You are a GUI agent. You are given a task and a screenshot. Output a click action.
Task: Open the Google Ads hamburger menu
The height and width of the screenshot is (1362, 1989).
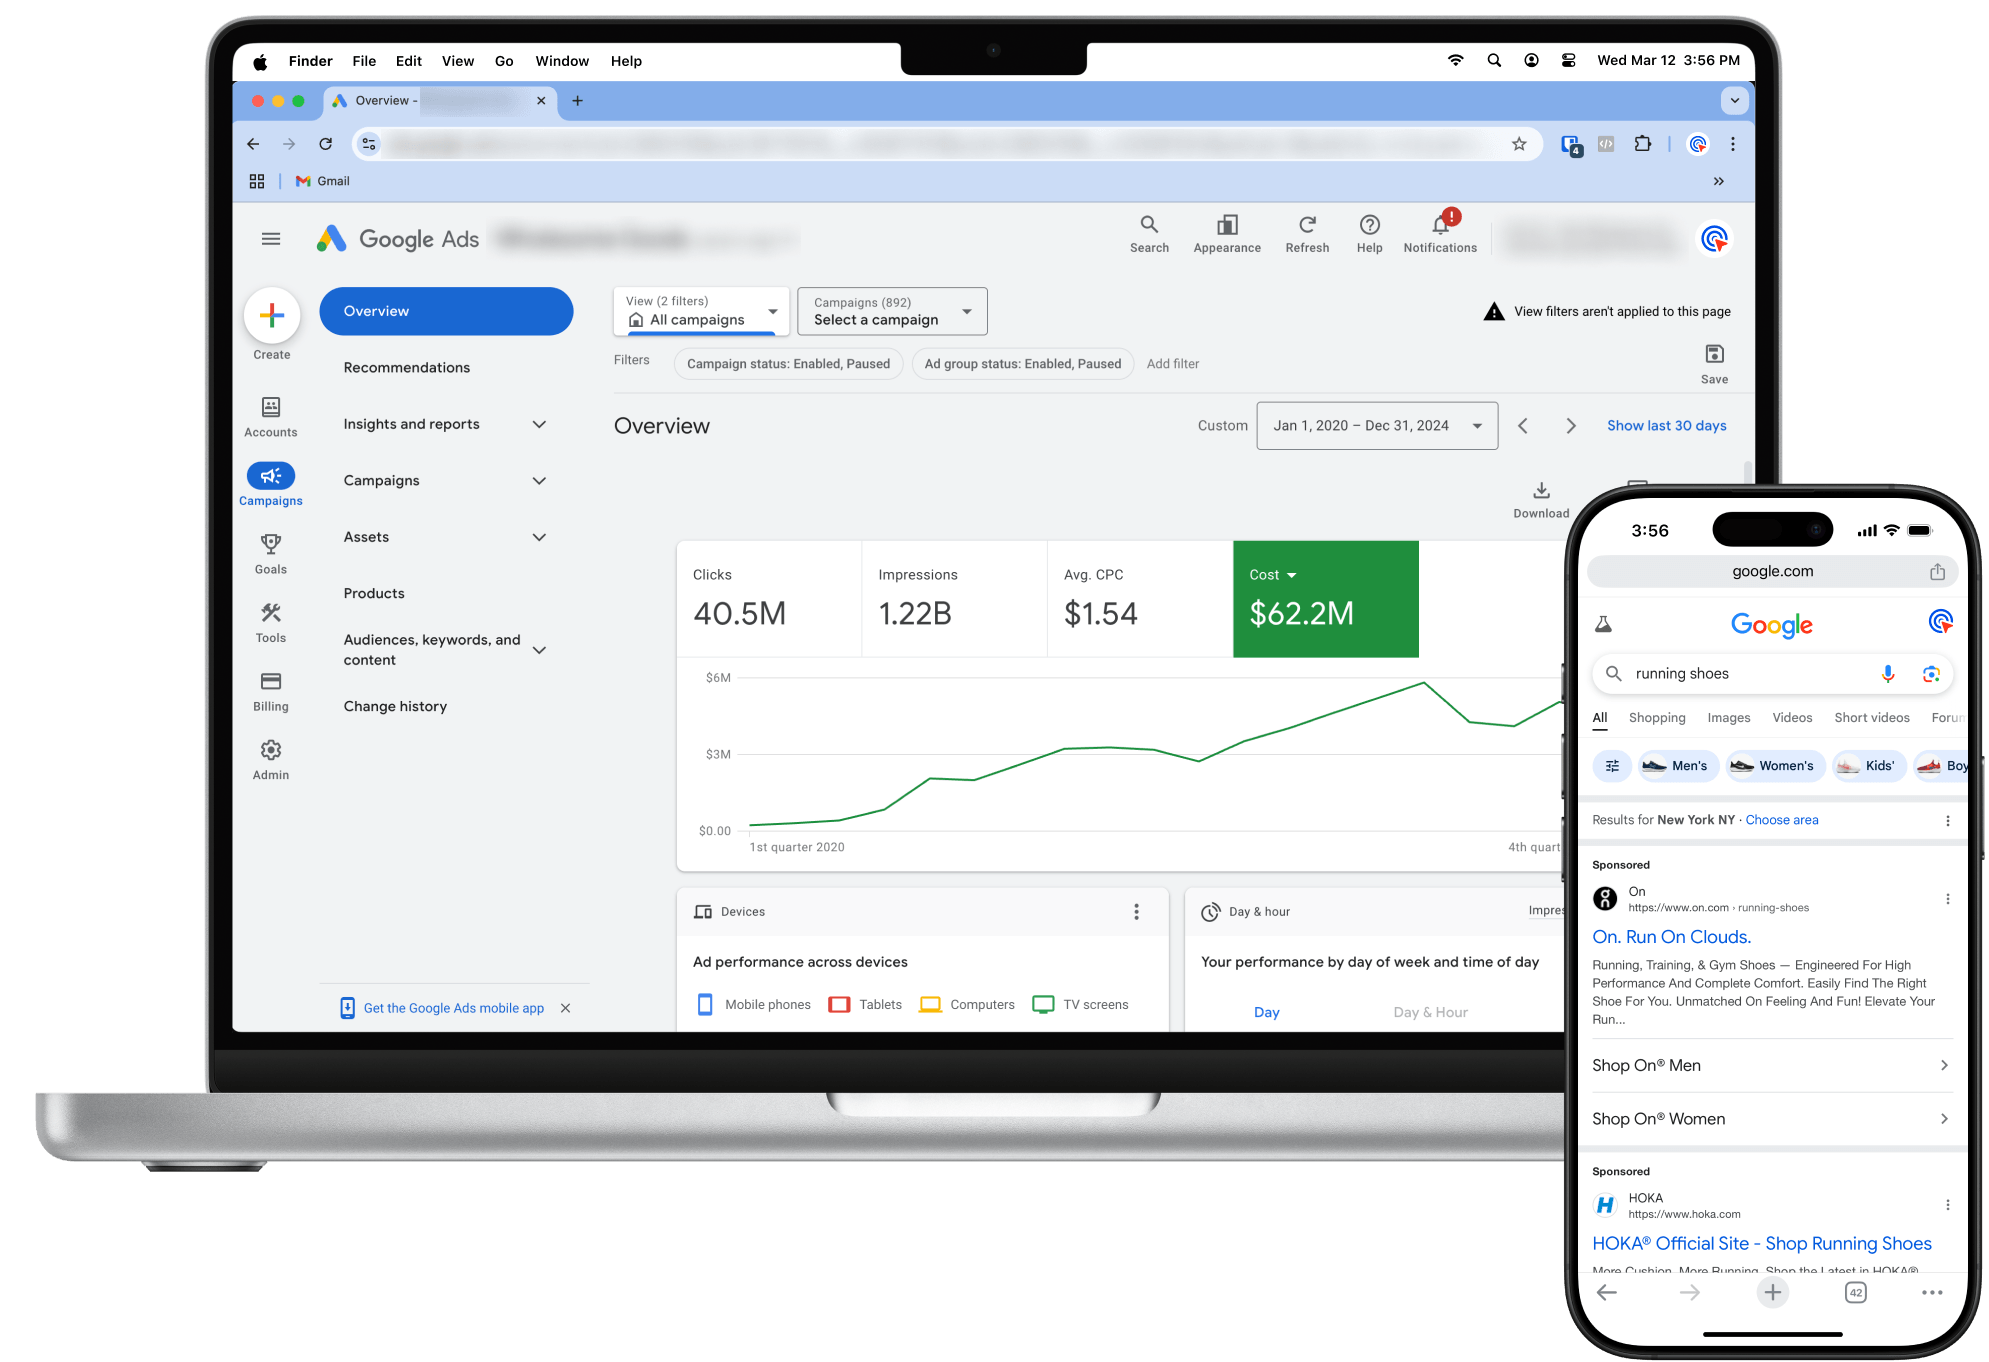click(271, 239)
